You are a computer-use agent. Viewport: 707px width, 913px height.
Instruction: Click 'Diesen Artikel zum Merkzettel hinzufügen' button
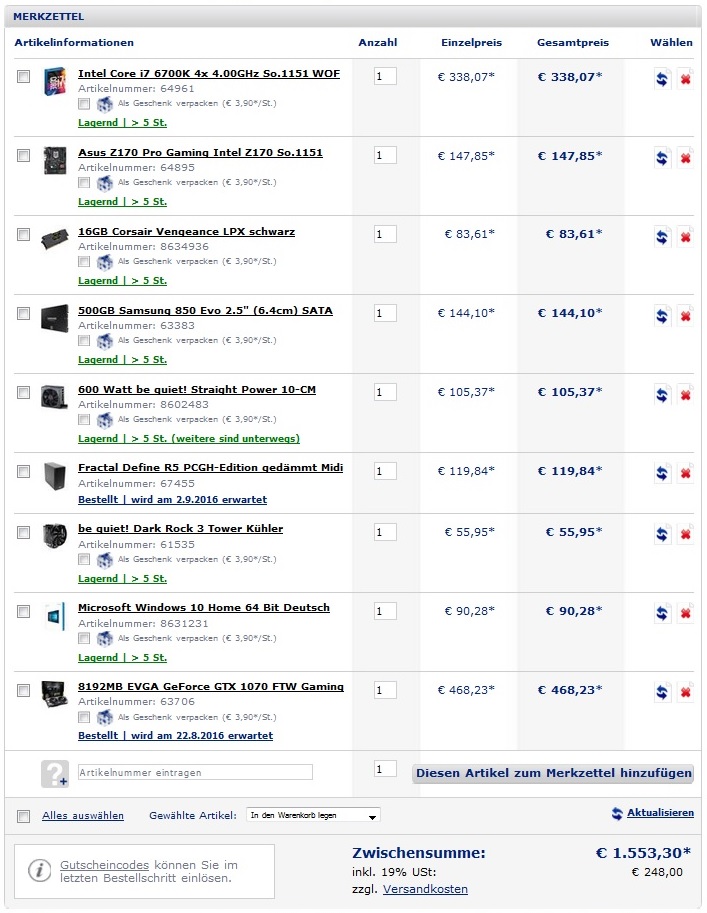coord(553,773)
